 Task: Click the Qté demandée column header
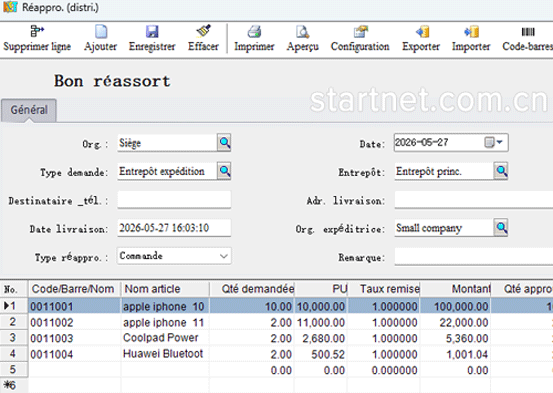point(252,289)
